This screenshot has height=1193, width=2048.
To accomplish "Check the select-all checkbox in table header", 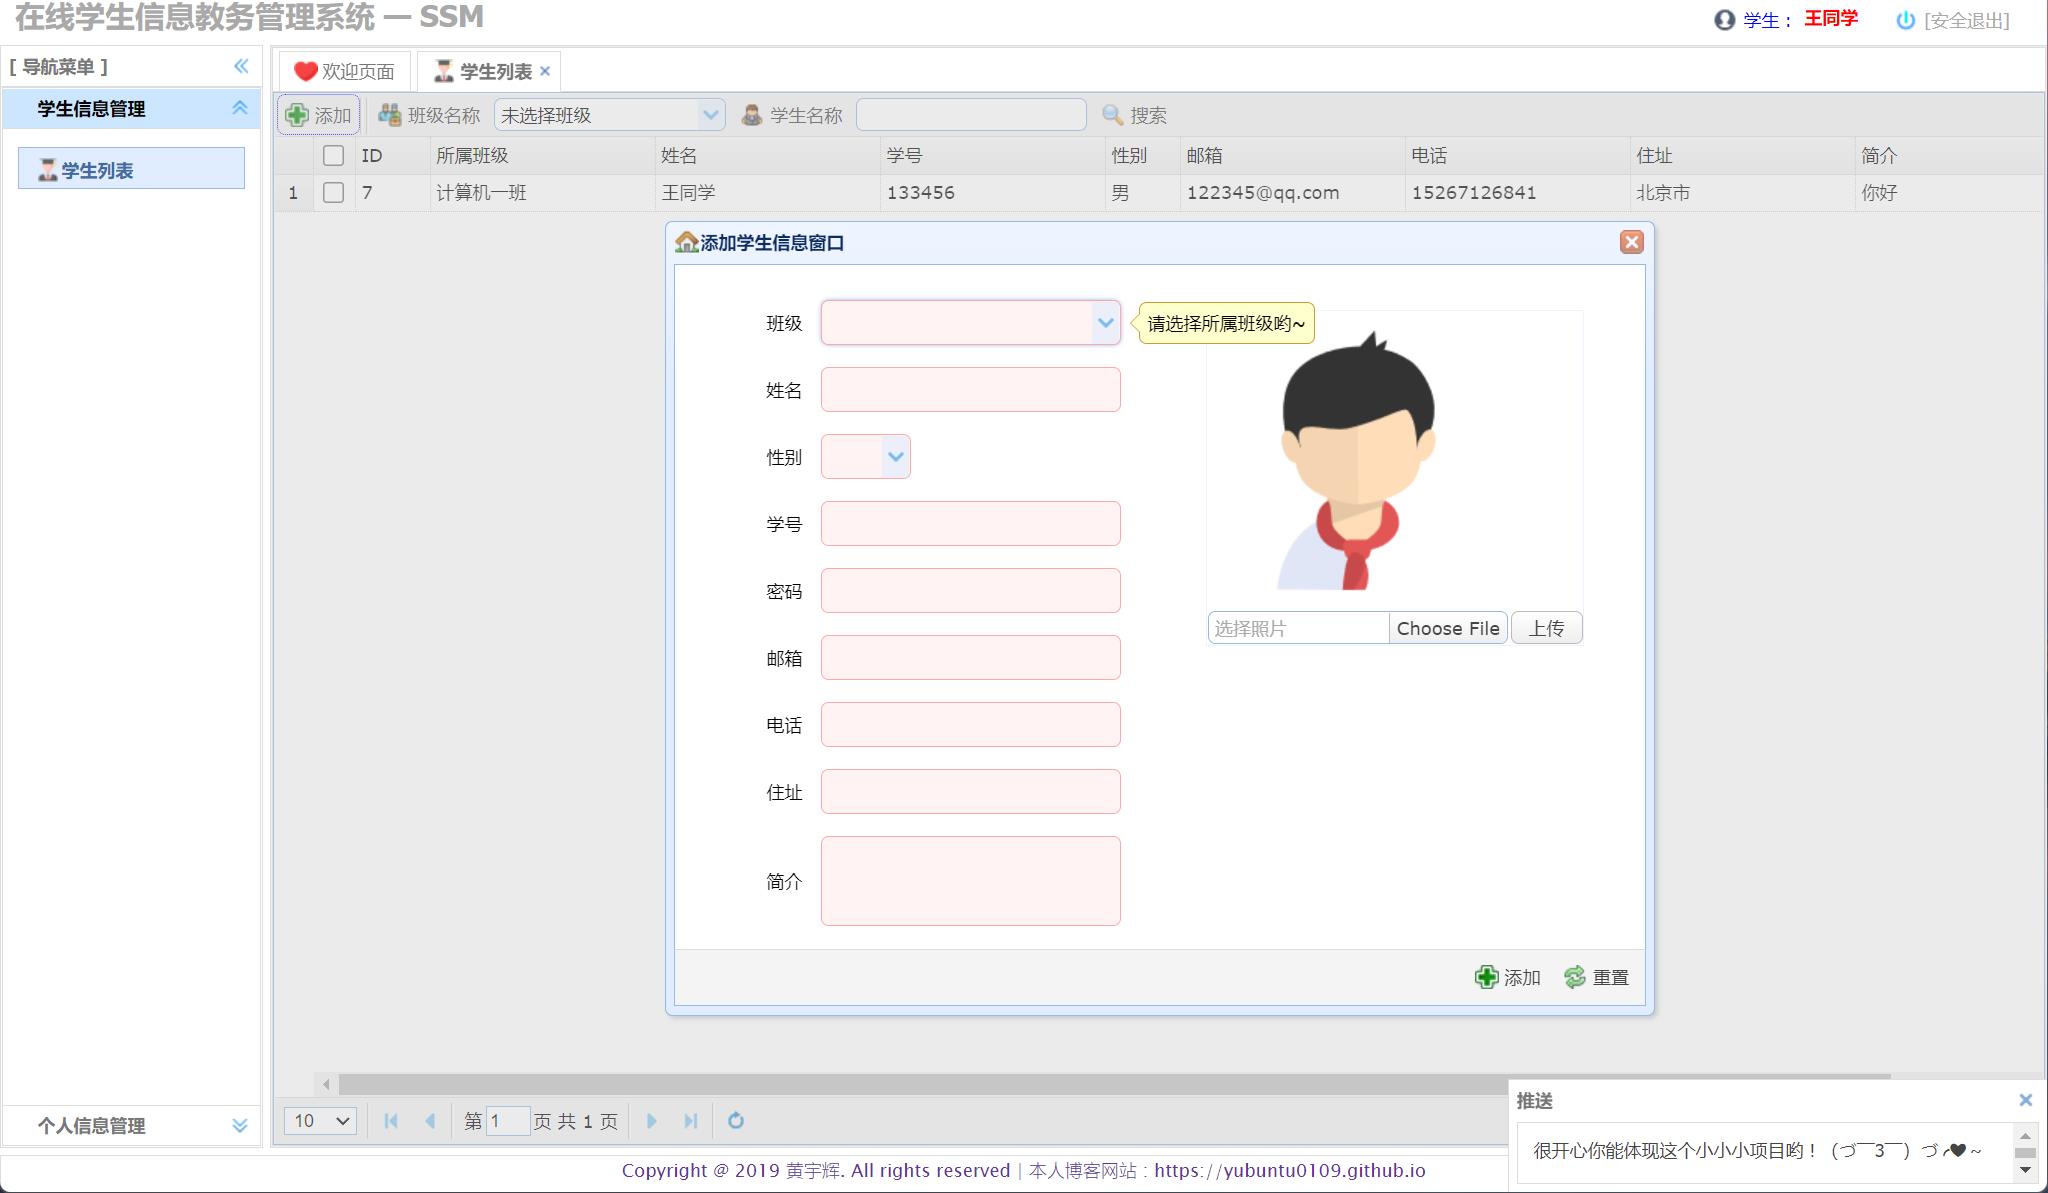I will point(334,155).
